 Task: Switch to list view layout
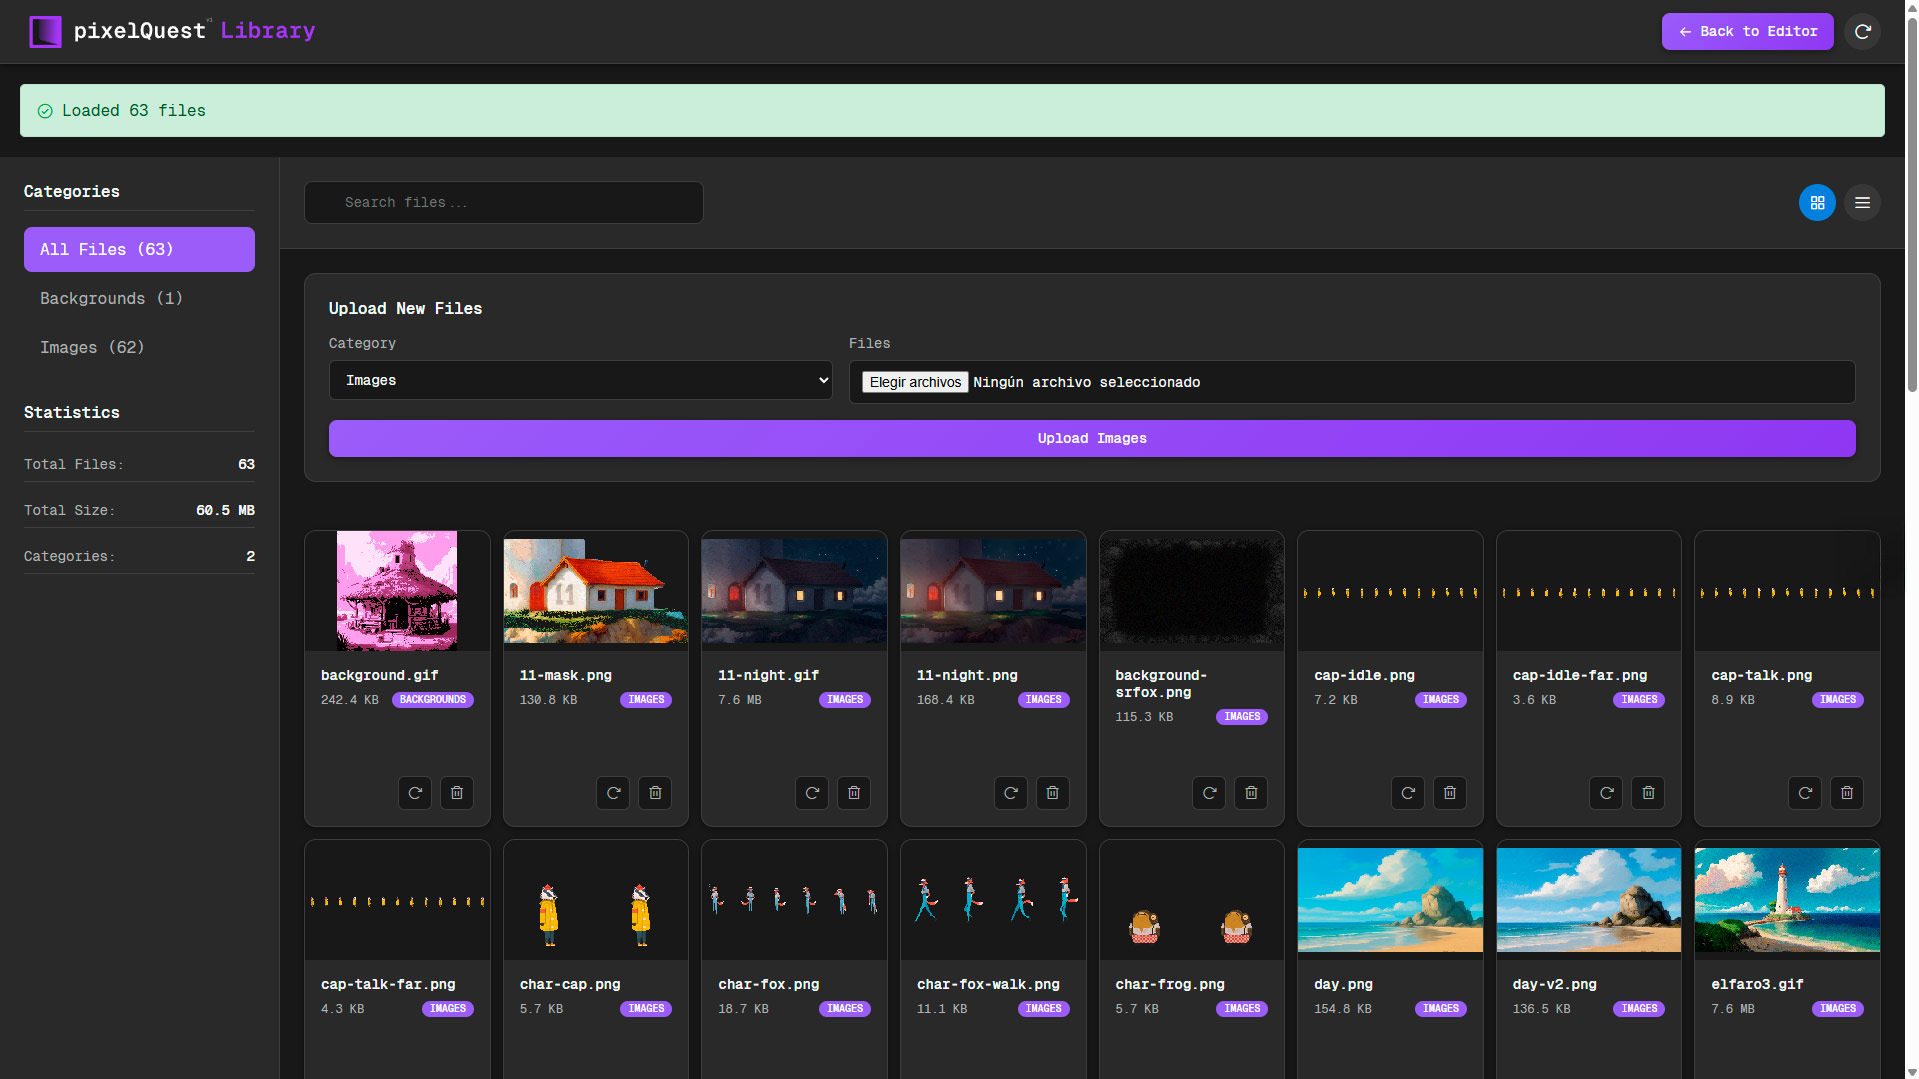tap(1862, 202)
